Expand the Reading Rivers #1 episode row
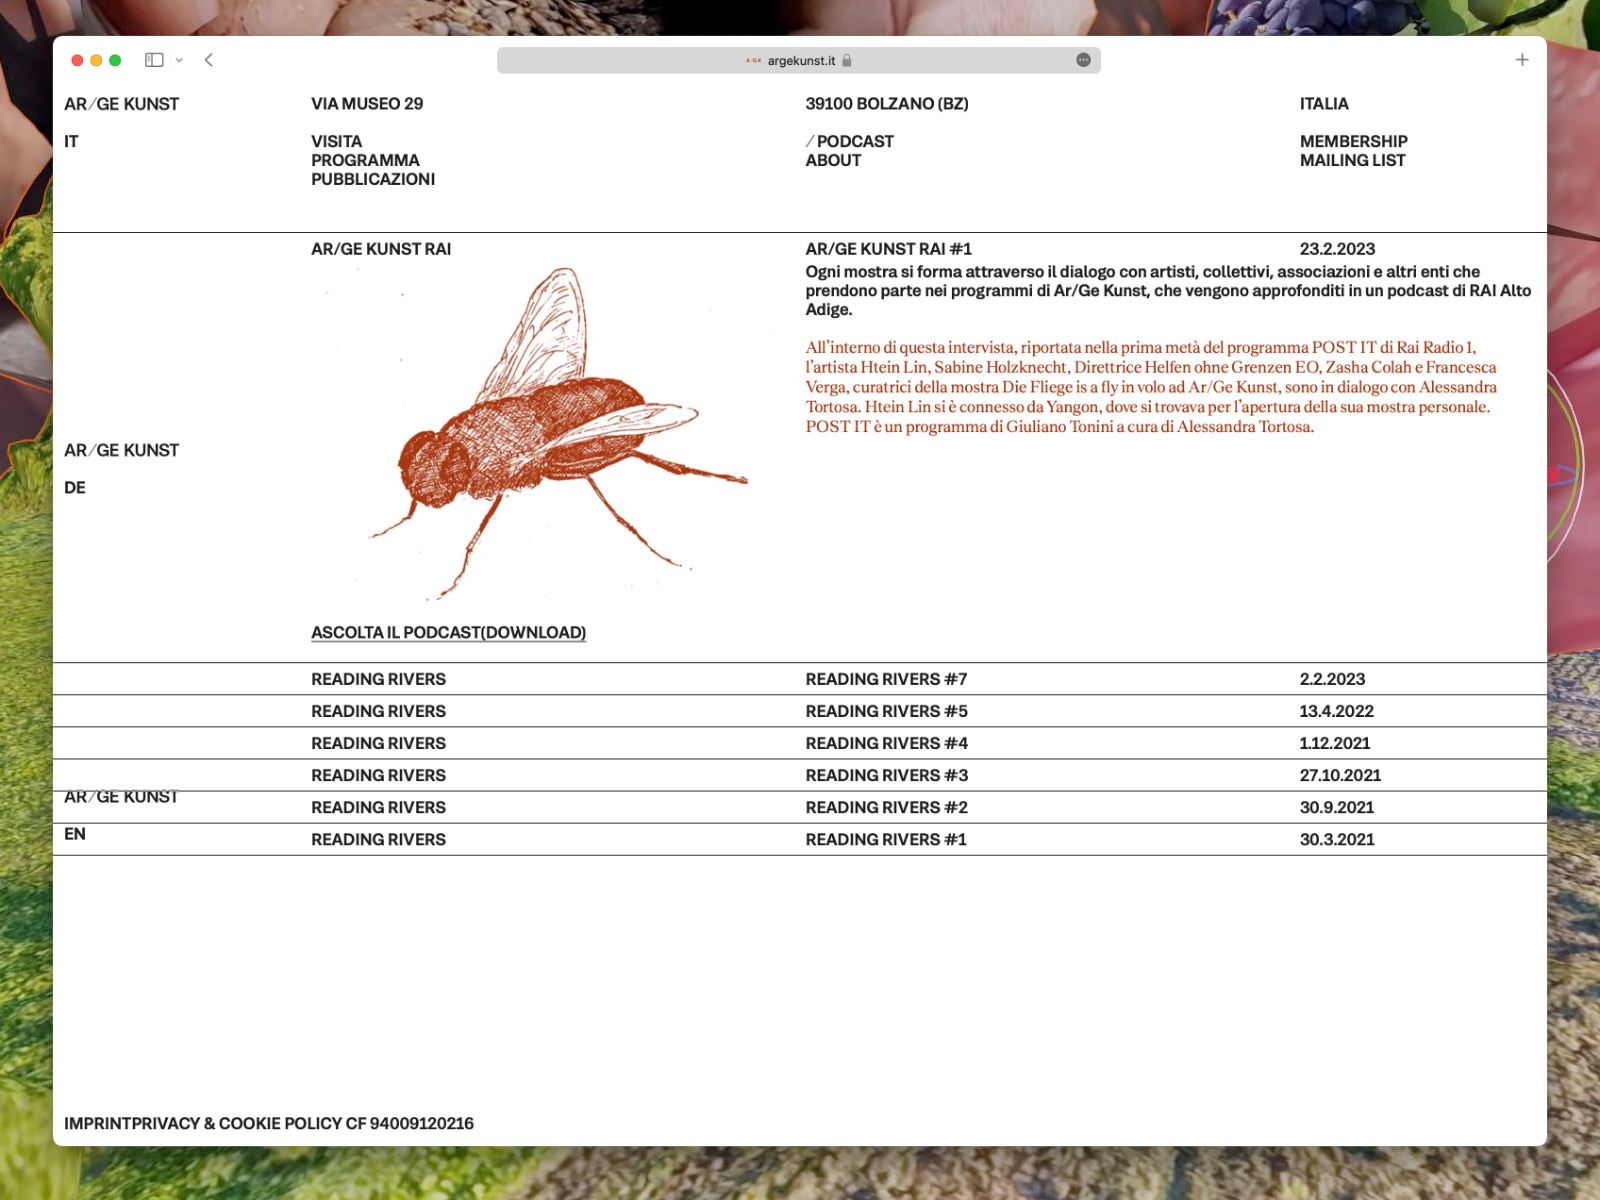Image resolution: width=1600 pixels, height=1200 pixels. coord(885,840)
